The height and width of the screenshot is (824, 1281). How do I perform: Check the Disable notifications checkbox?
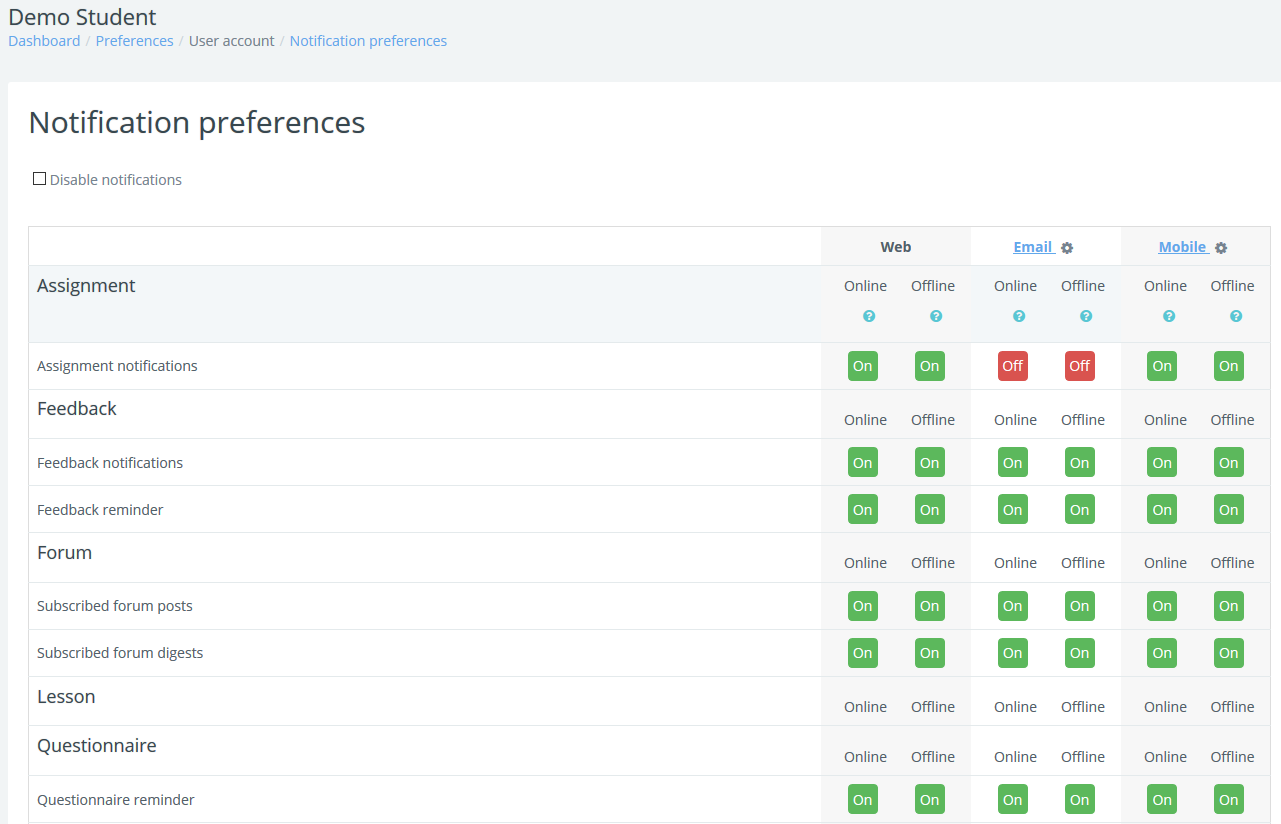coord(40,179)
